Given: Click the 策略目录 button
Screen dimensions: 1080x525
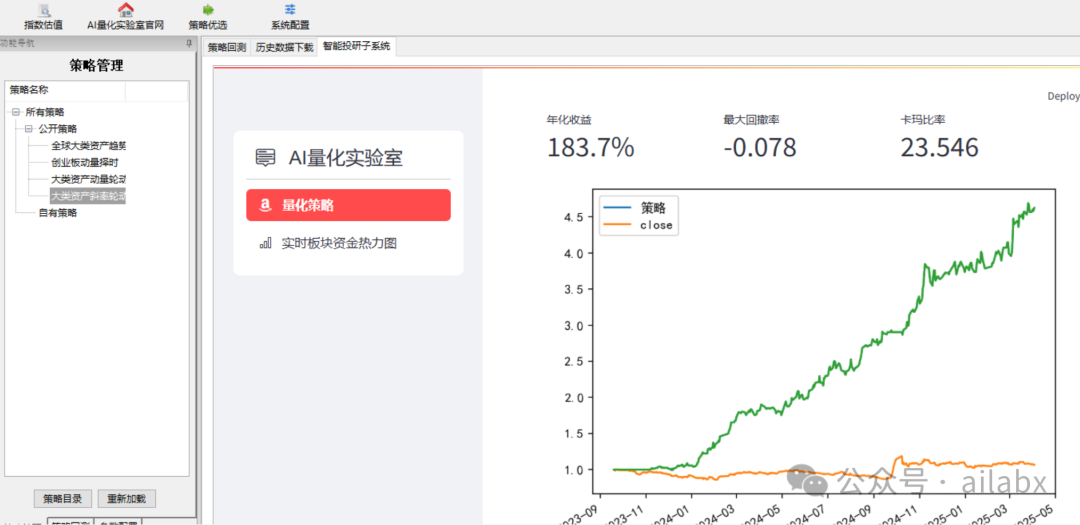Looking at the screenshot, I should pyautogui.click(x=63, y=498).
